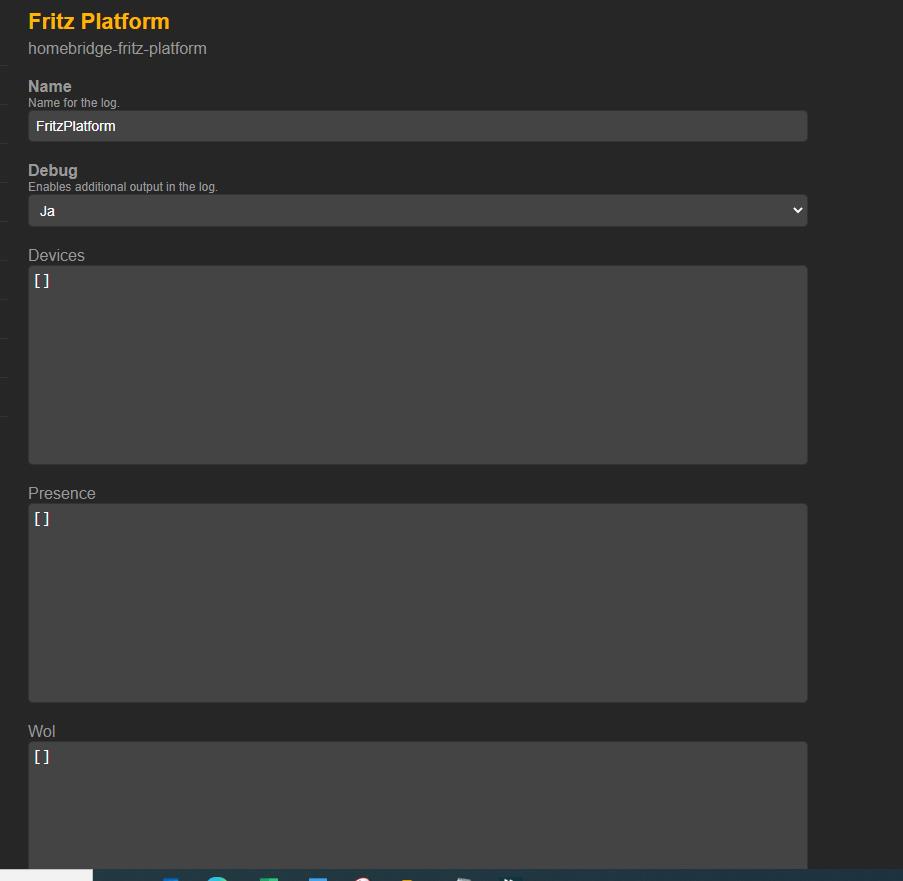The width and height of the screenshot is (903, 881).
Task: Open the Debug dropdown showing Ja
Action: (x=417, y=211)
